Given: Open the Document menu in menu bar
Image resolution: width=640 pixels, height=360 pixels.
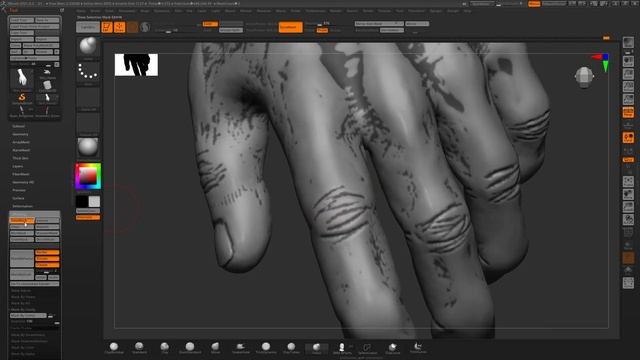Looking at the screenshot, I should click(127, 11).
